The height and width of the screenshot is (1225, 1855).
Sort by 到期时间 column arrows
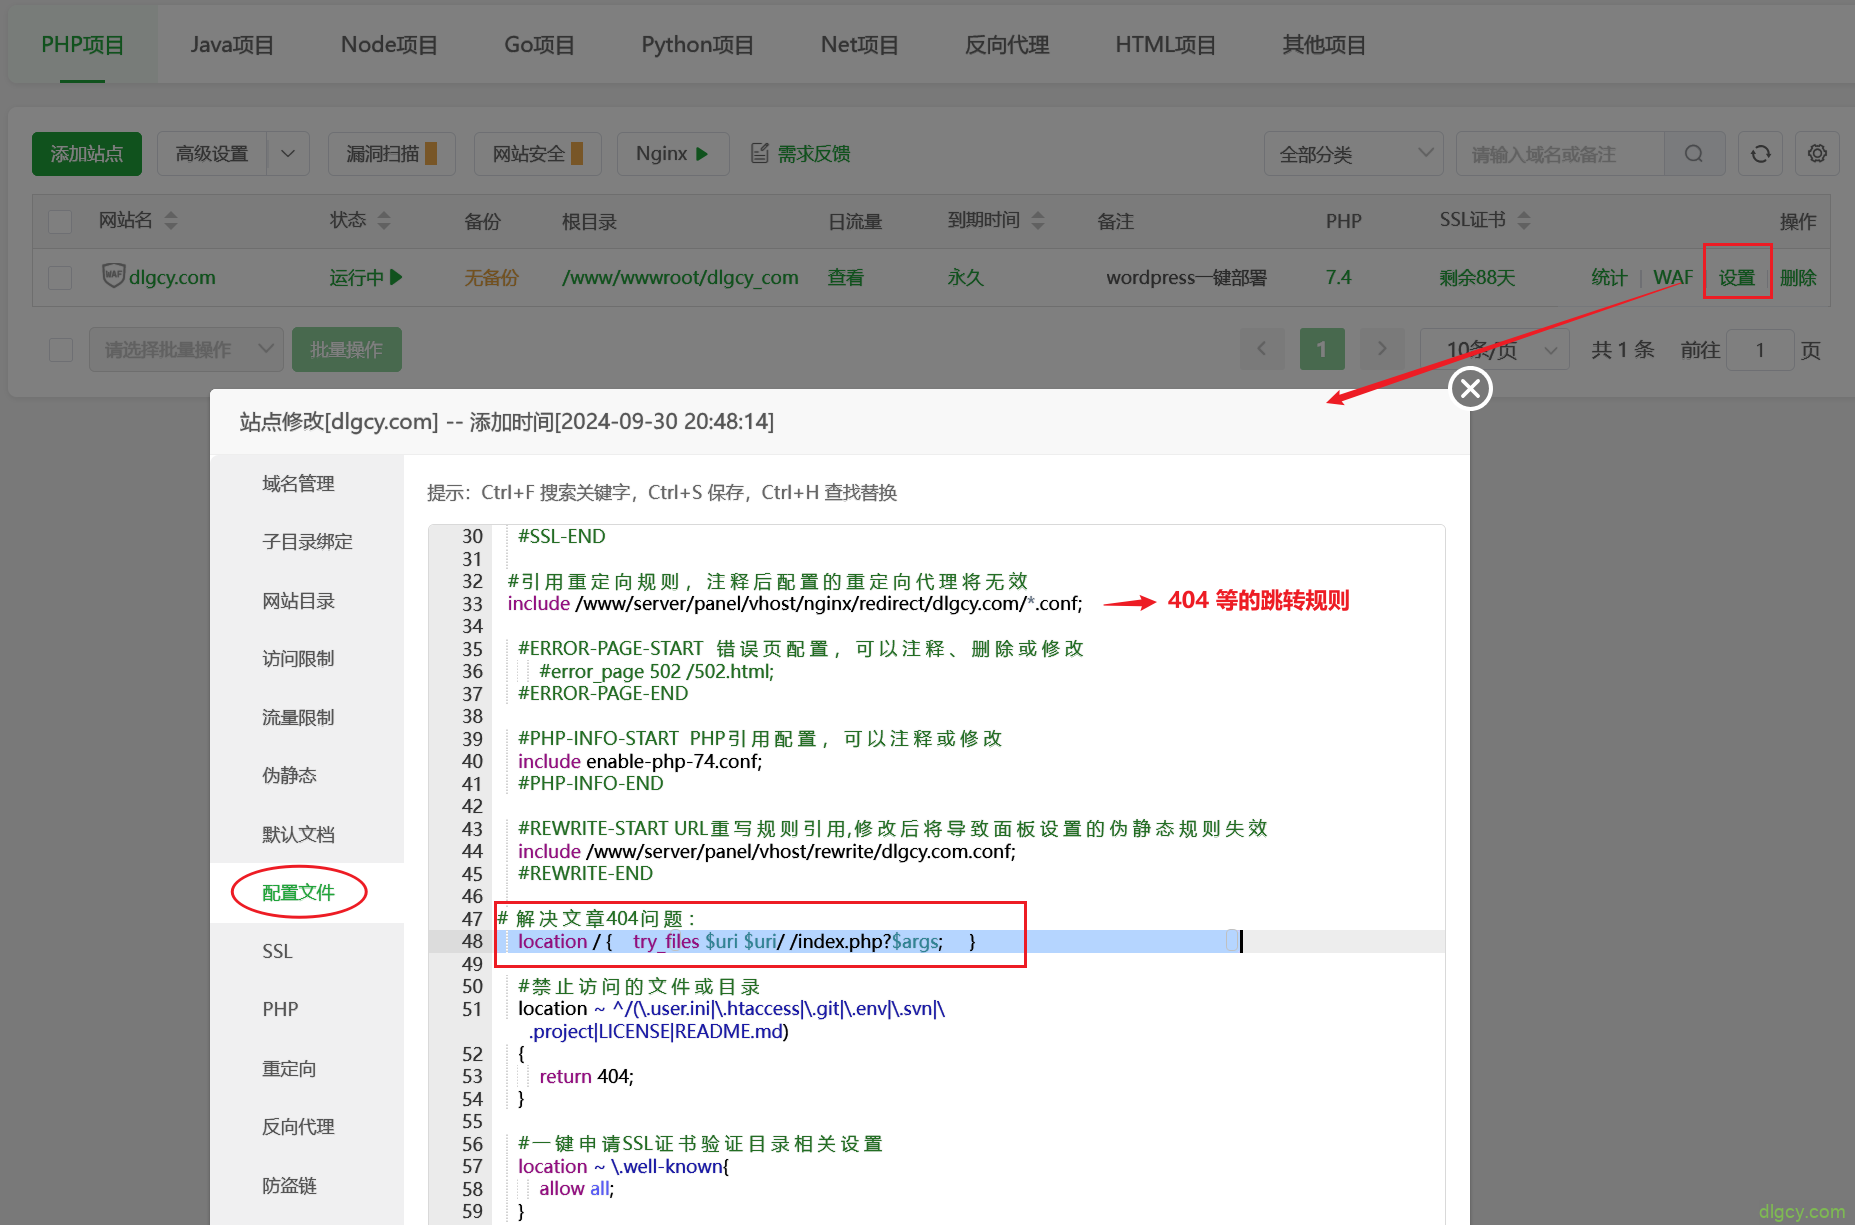(1038, 220)
